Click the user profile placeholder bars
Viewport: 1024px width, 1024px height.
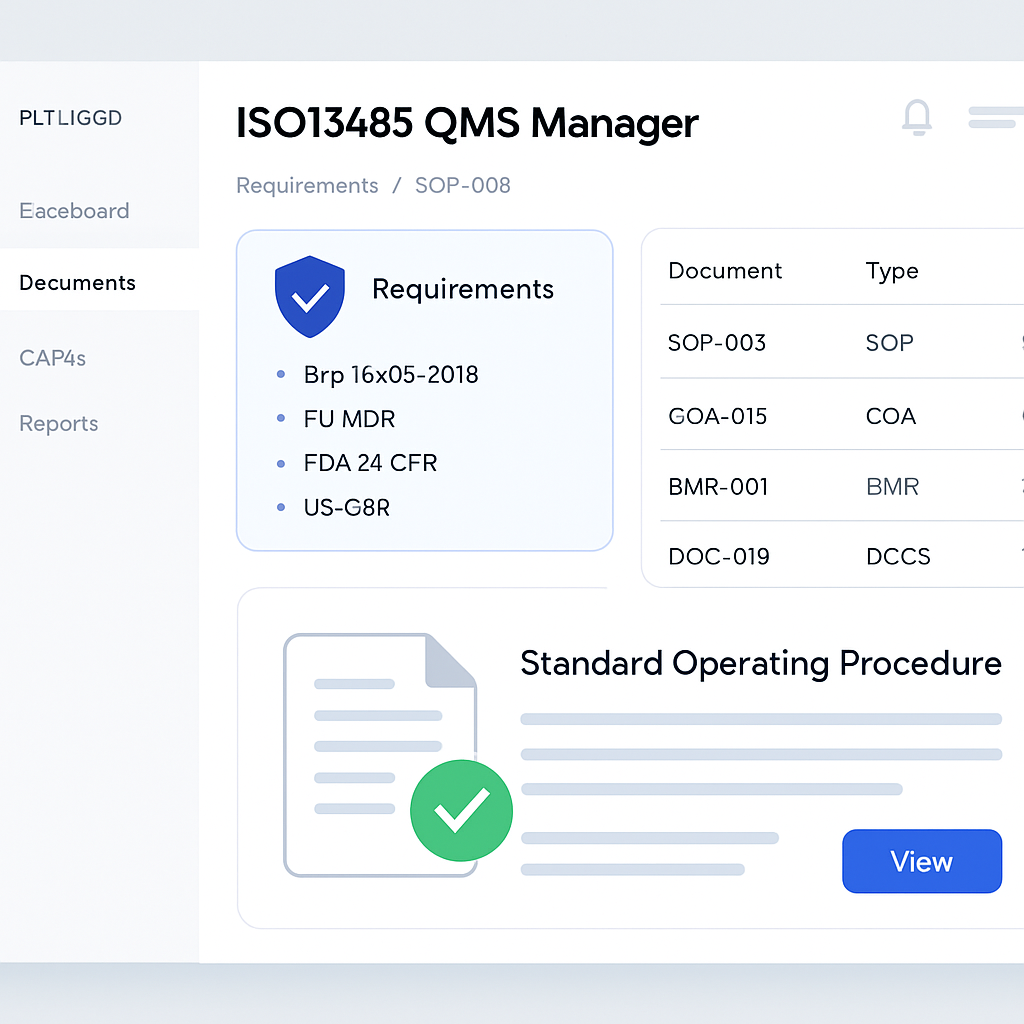[x=996, y=118]
